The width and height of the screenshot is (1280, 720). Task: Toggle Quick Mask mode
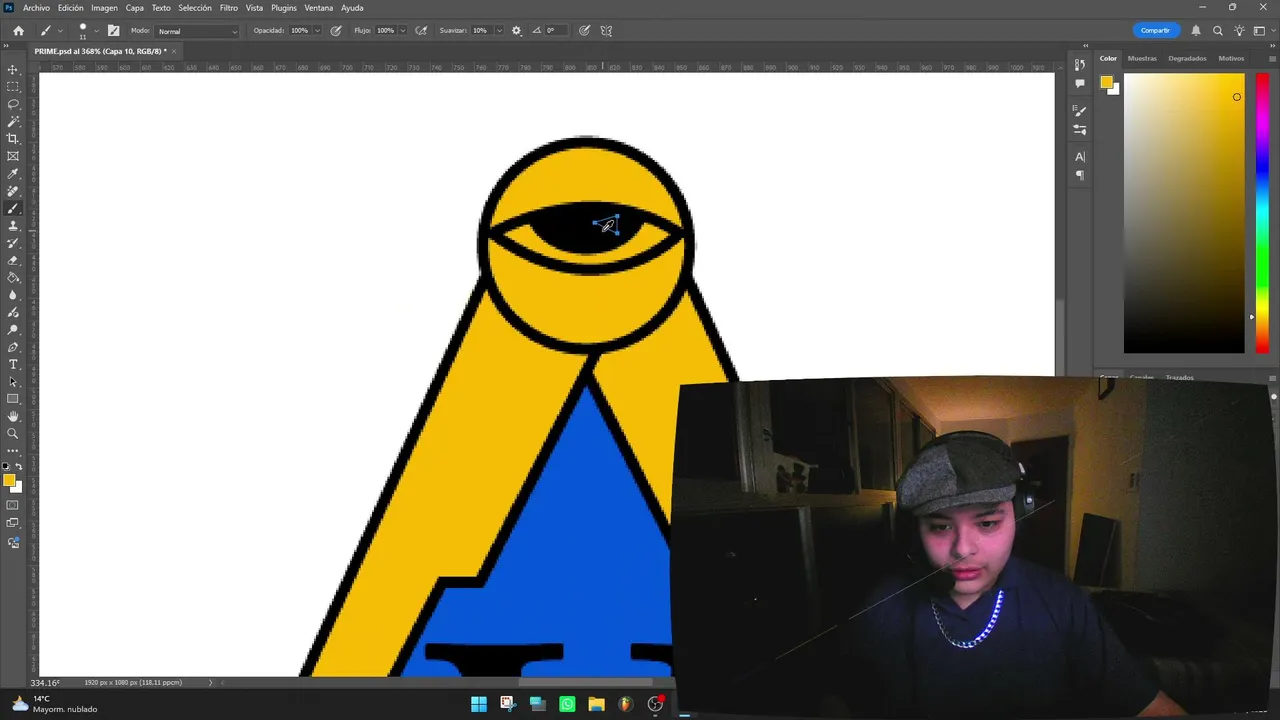[13, 505]
